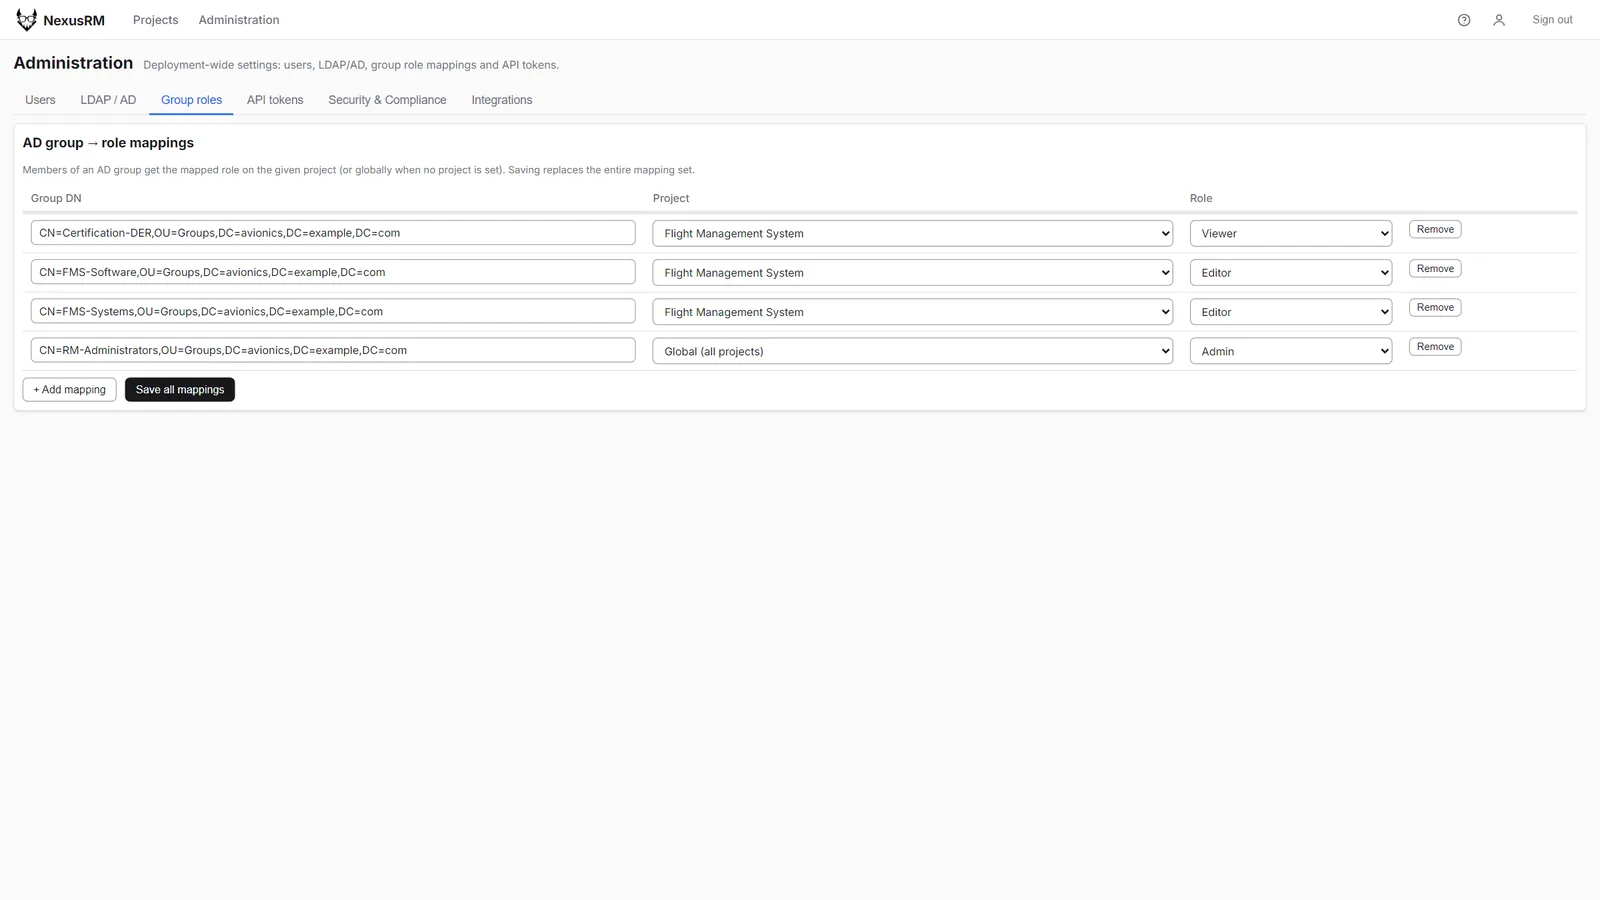Screen dimensions: 1600x900
Task: Switch to the Users tab
Action: pos(40,100)
